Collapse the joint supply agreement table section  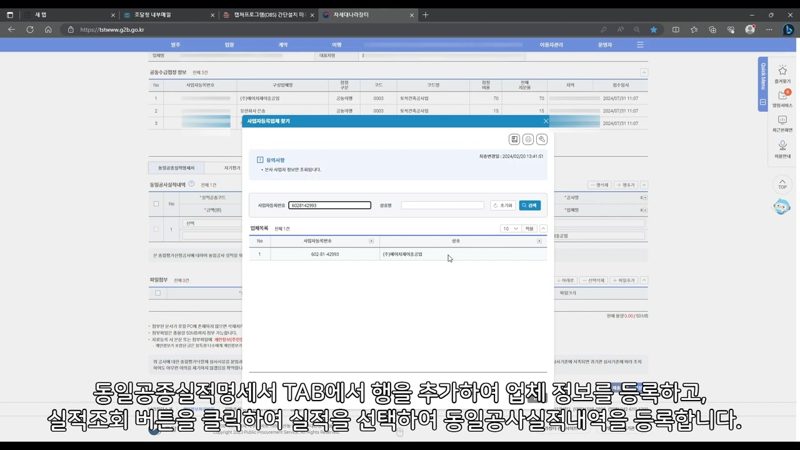coord(644,72)
